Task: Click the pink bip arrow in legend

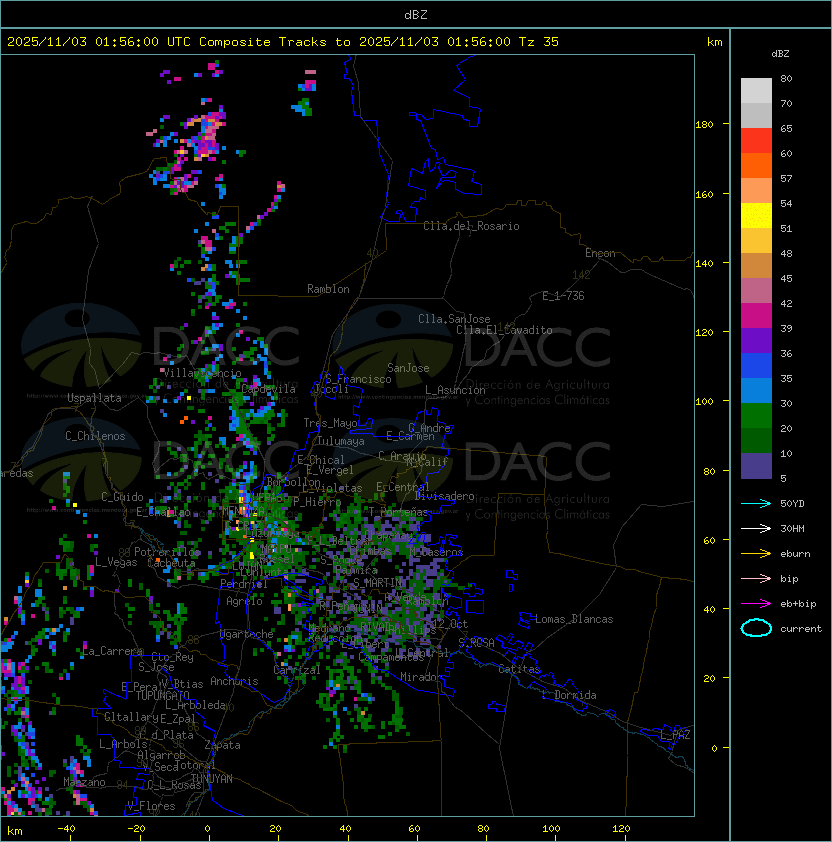Action: click(x=756, y=578)
